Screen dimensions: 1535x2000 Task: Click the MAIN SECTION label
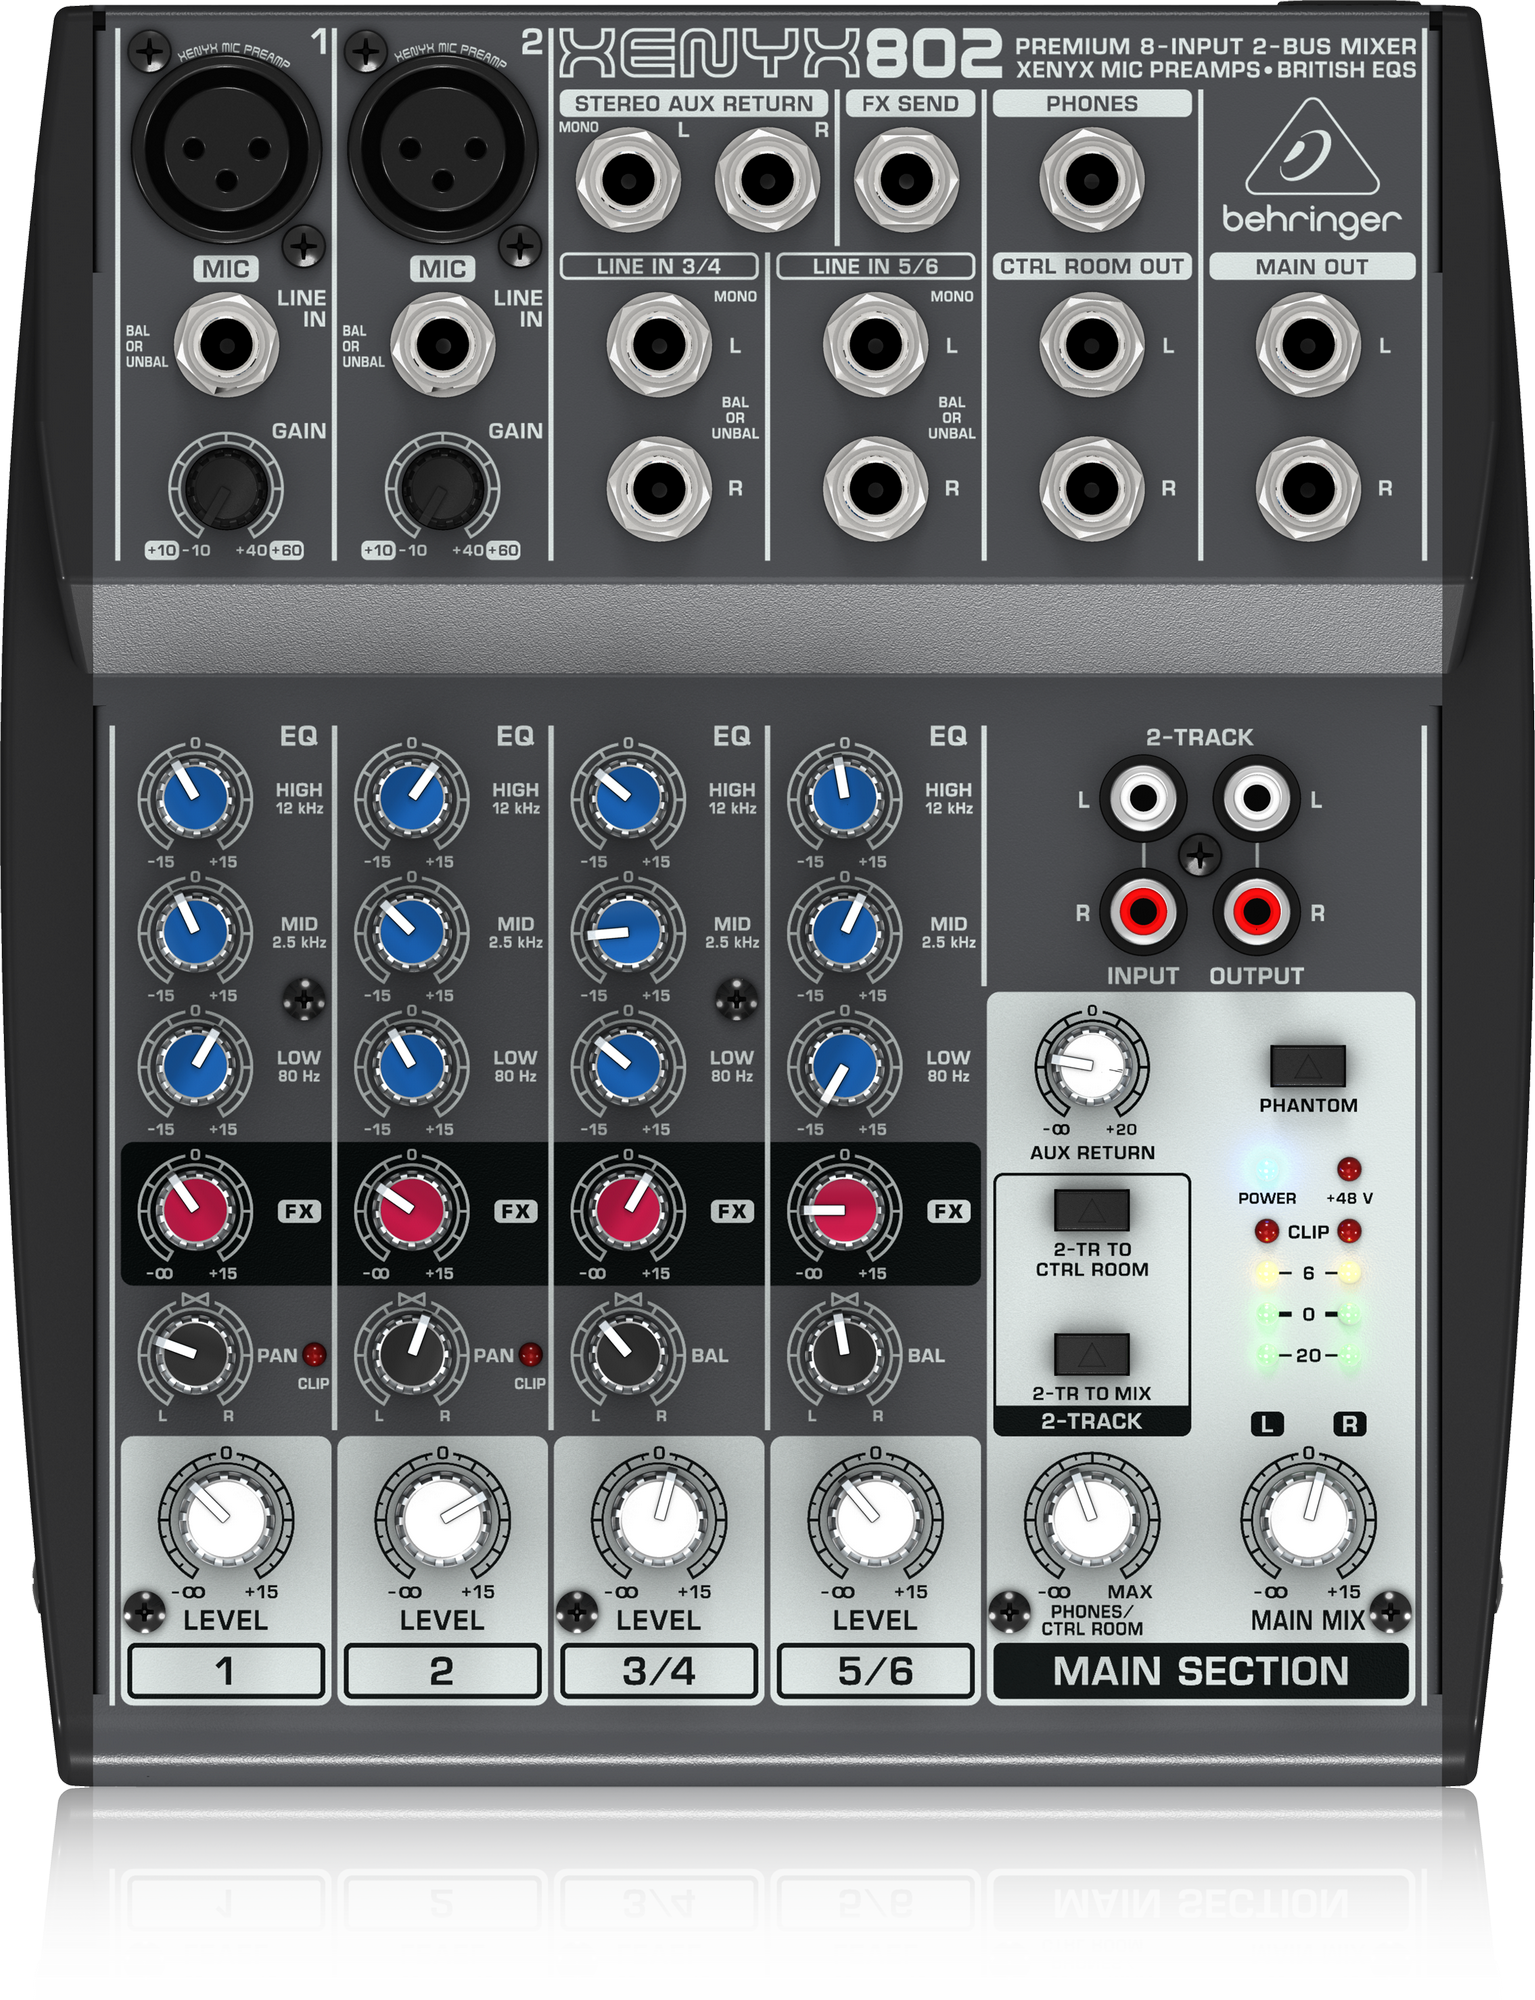click(1200, 1671)
